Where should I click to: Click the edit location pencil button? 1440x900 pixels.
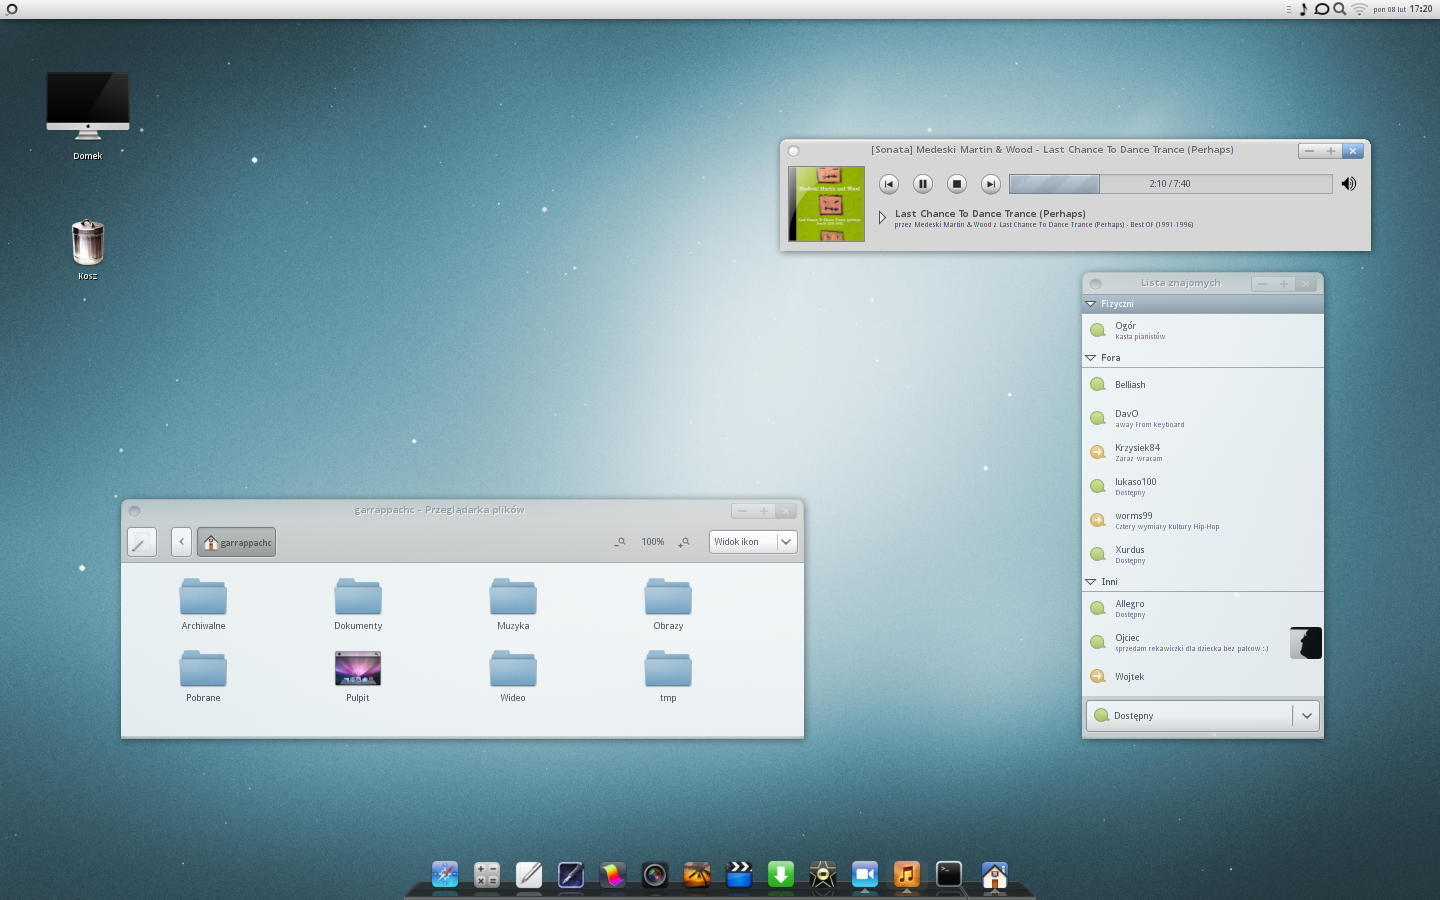pyautogui.click(x=142, y=542)
